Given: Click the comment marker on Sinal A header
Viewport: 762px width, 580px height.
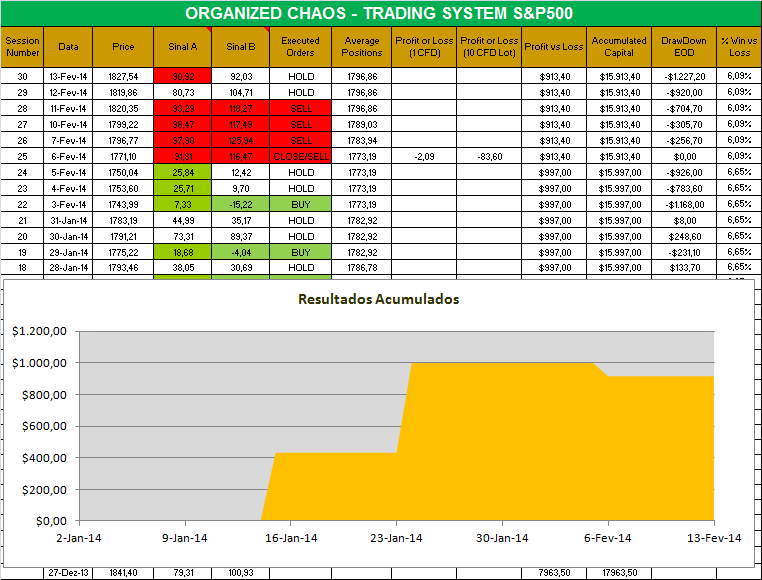Looking at the screenshot, I should [209, 30].
